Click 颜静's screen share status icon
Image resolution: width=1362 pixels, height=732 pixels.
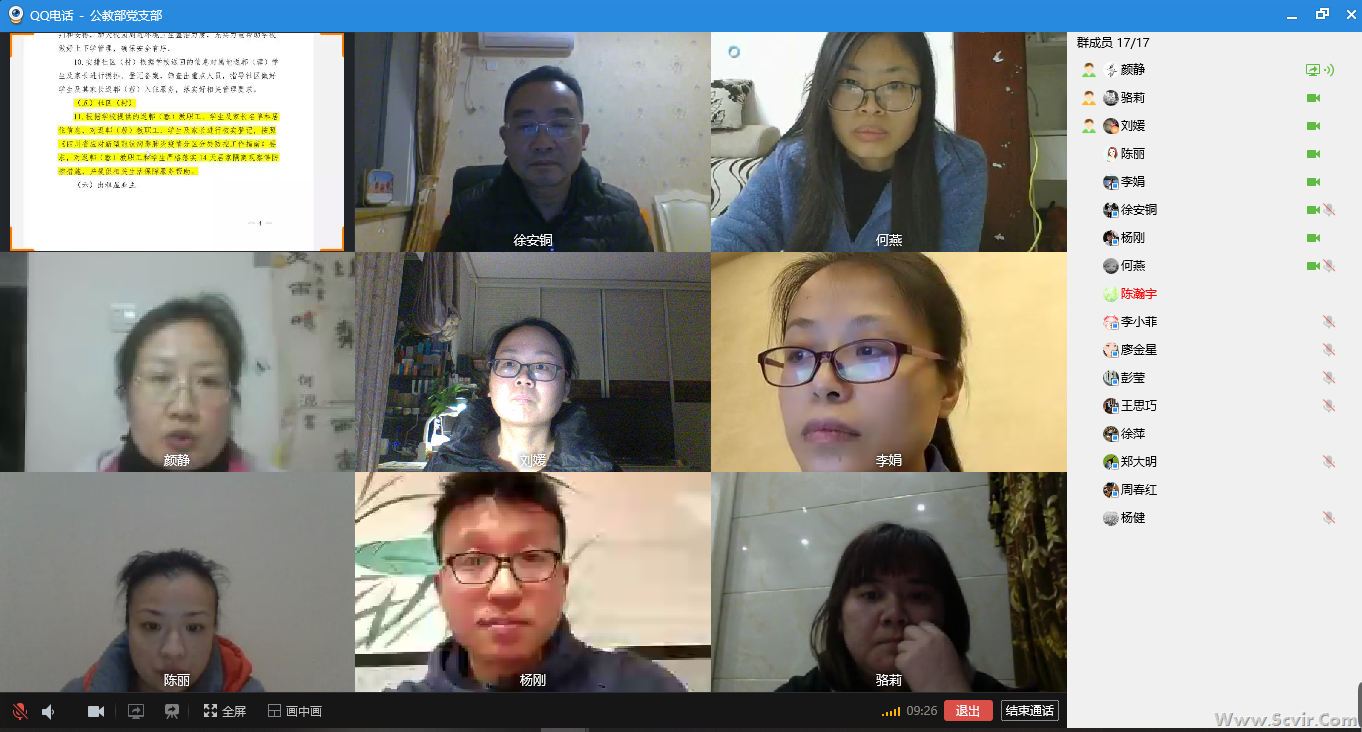pos(1313,70)
